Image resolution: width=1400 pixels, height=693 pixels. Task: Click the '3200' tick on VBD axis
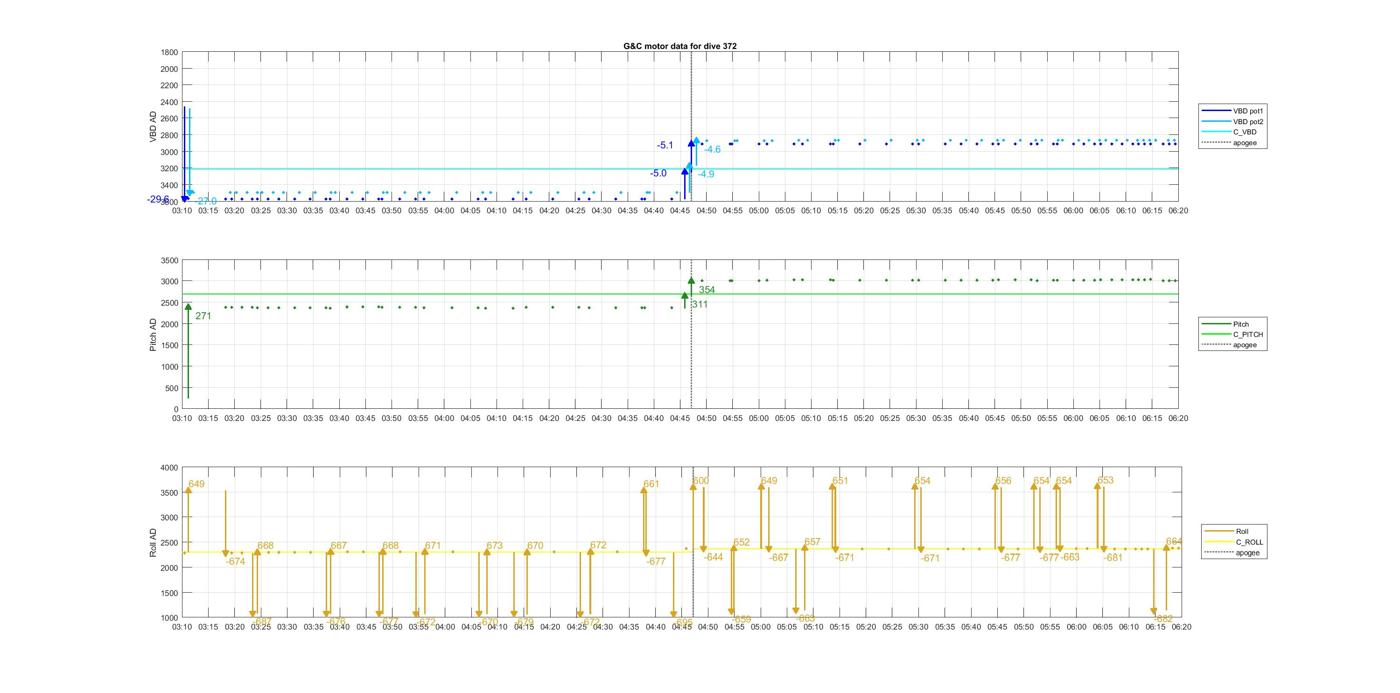click(169, 169)
